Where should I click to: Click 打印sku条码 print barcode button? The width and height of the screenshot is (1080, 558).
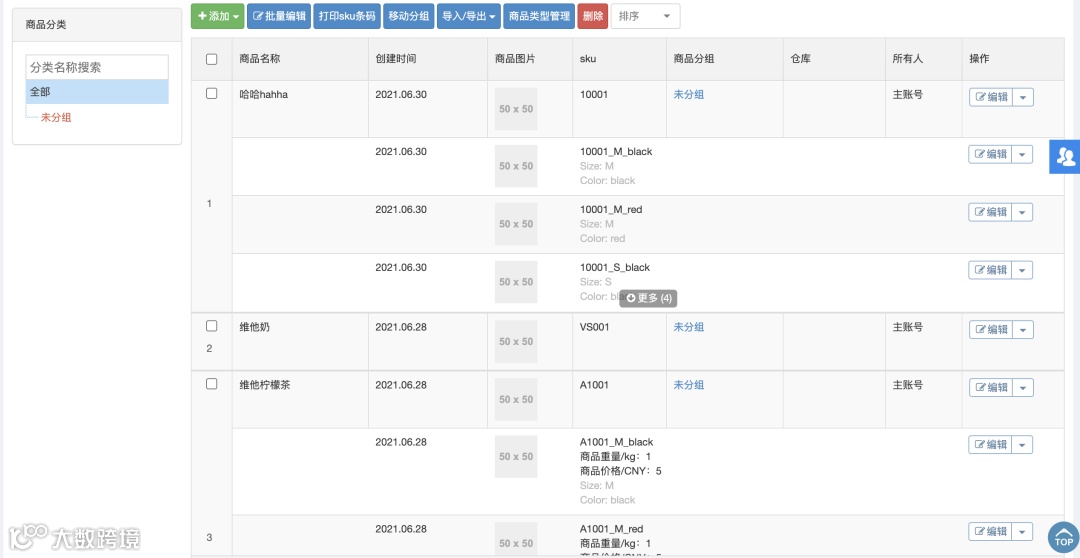click(x=347, y=17)
